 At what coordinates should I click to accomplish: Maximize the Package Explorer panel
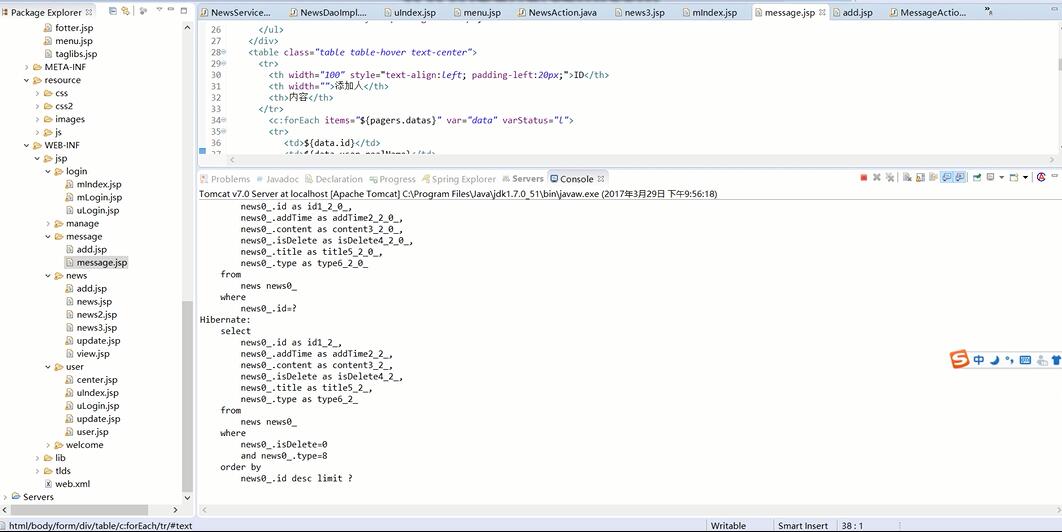click(184, 11)
